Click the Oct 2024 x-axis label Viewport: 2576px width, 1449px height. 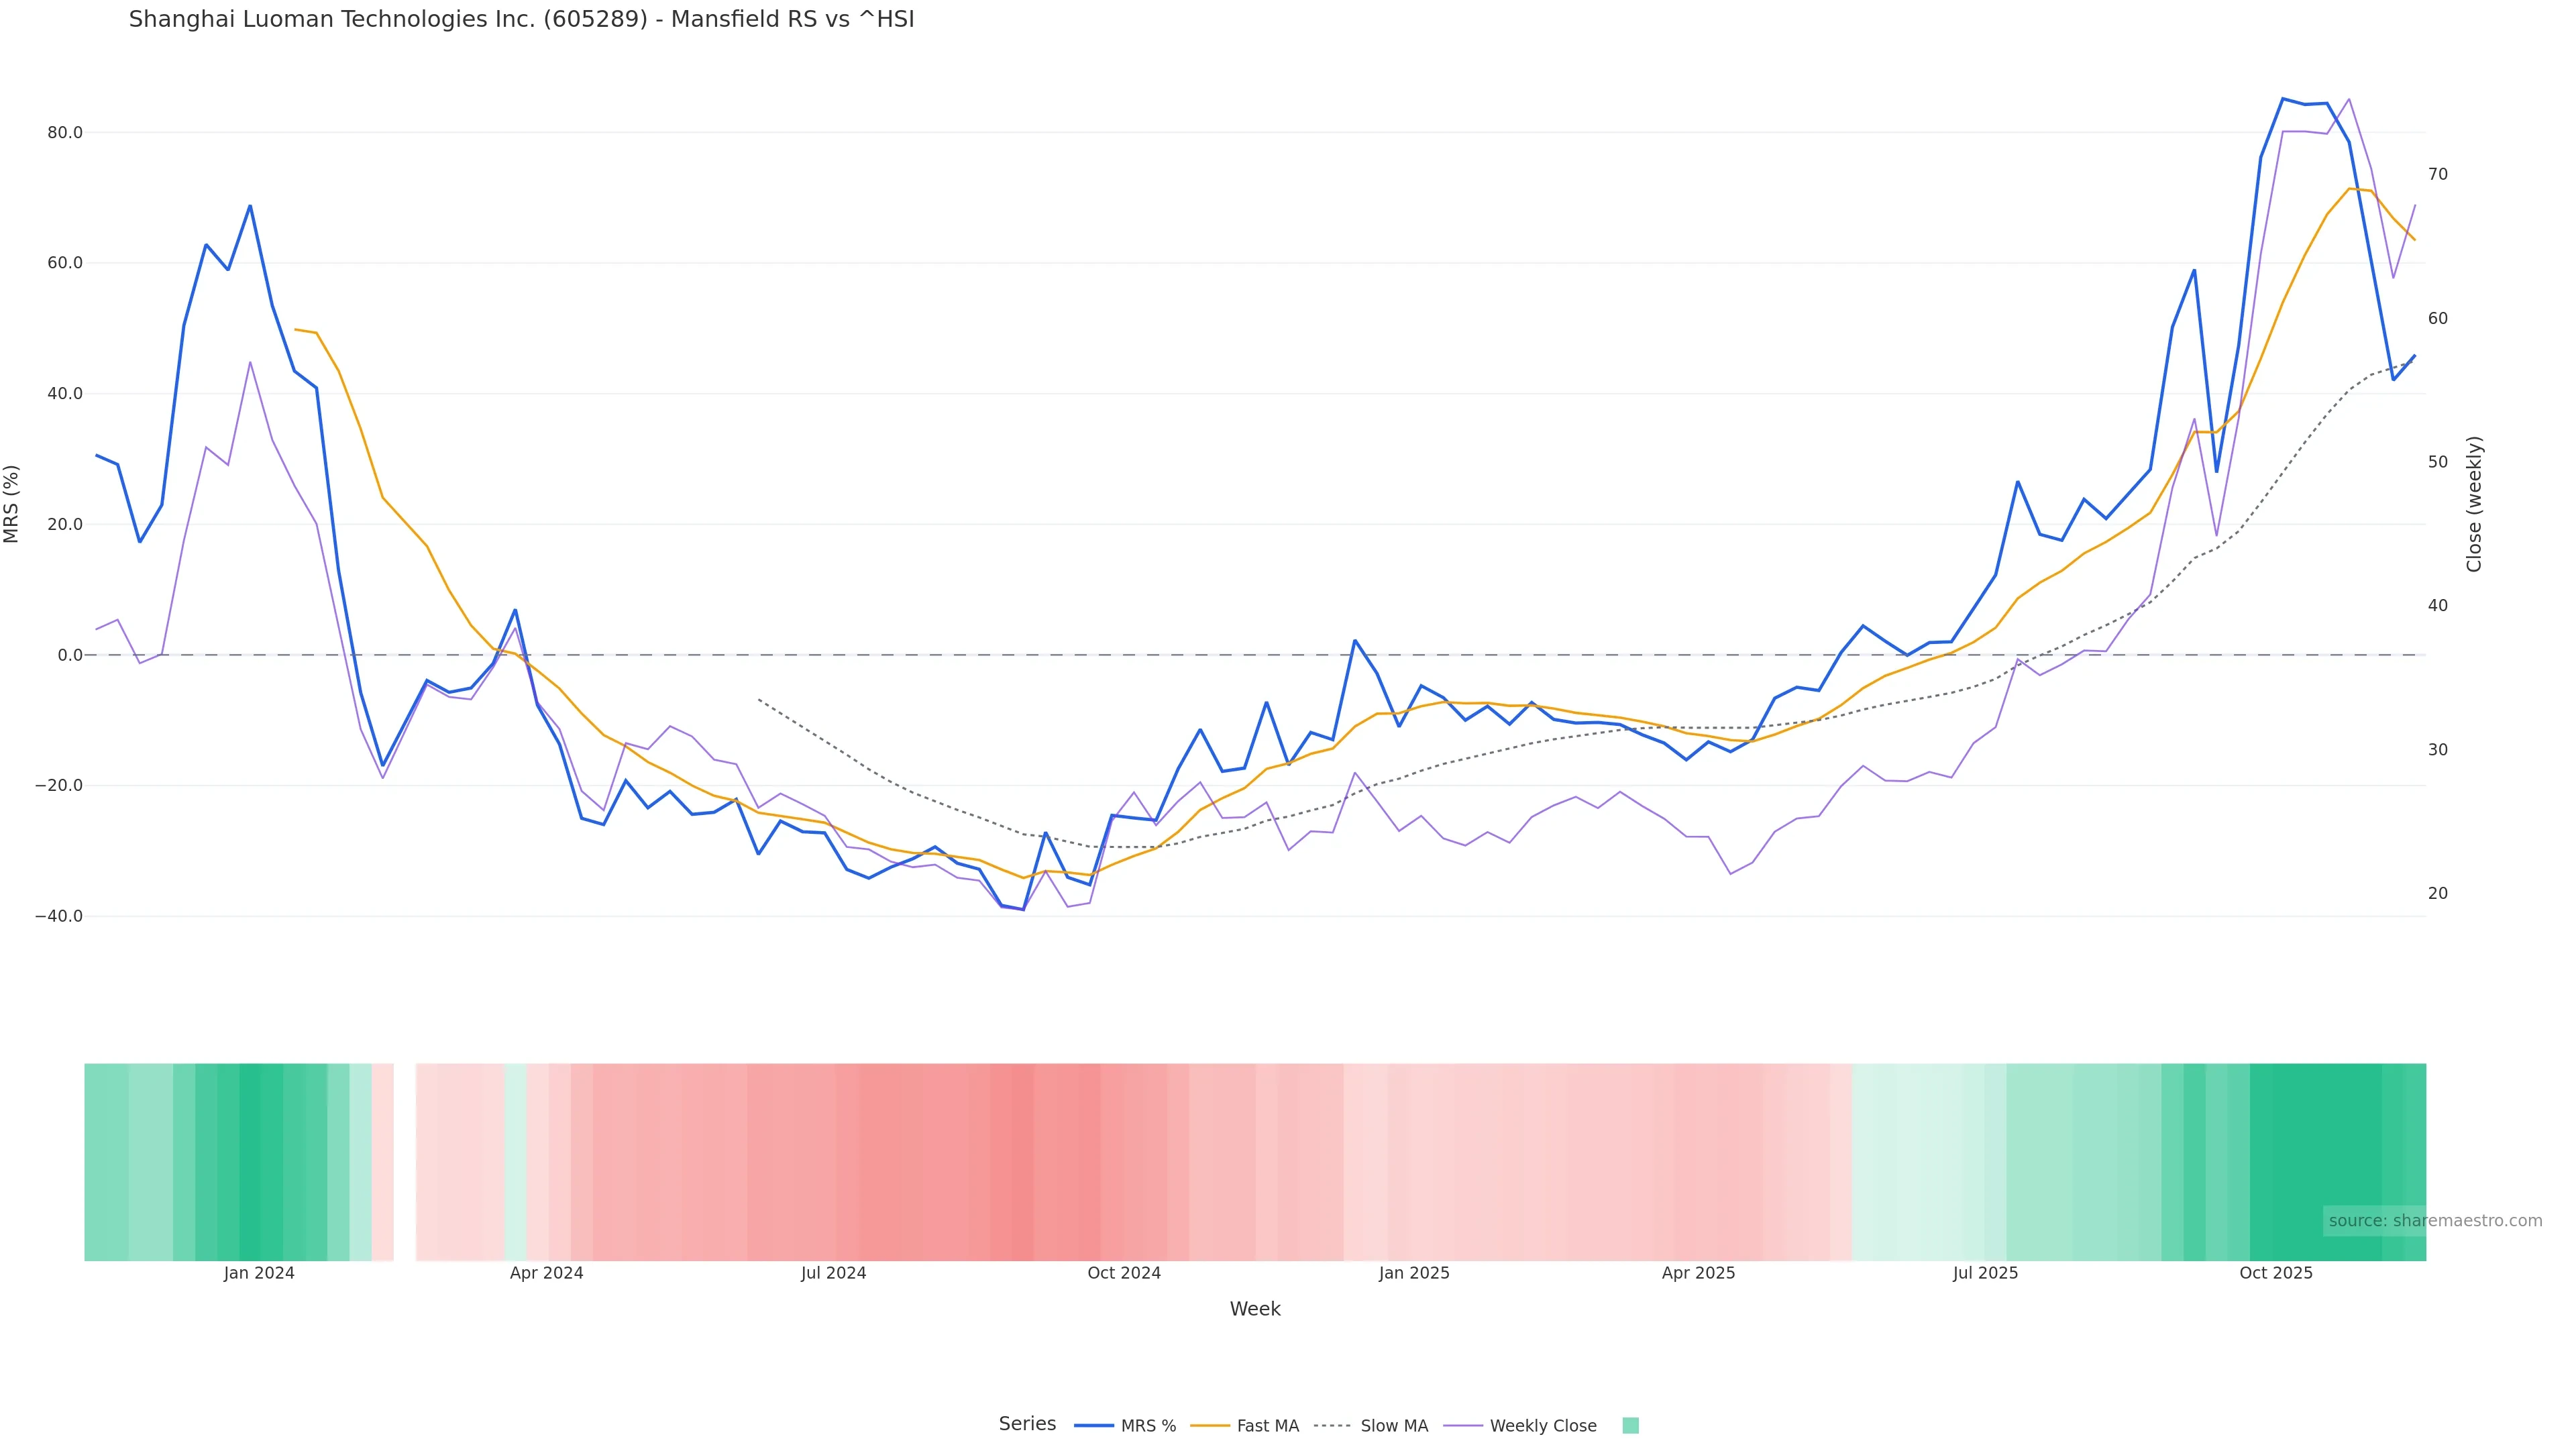click(x=1124, y=1273)
